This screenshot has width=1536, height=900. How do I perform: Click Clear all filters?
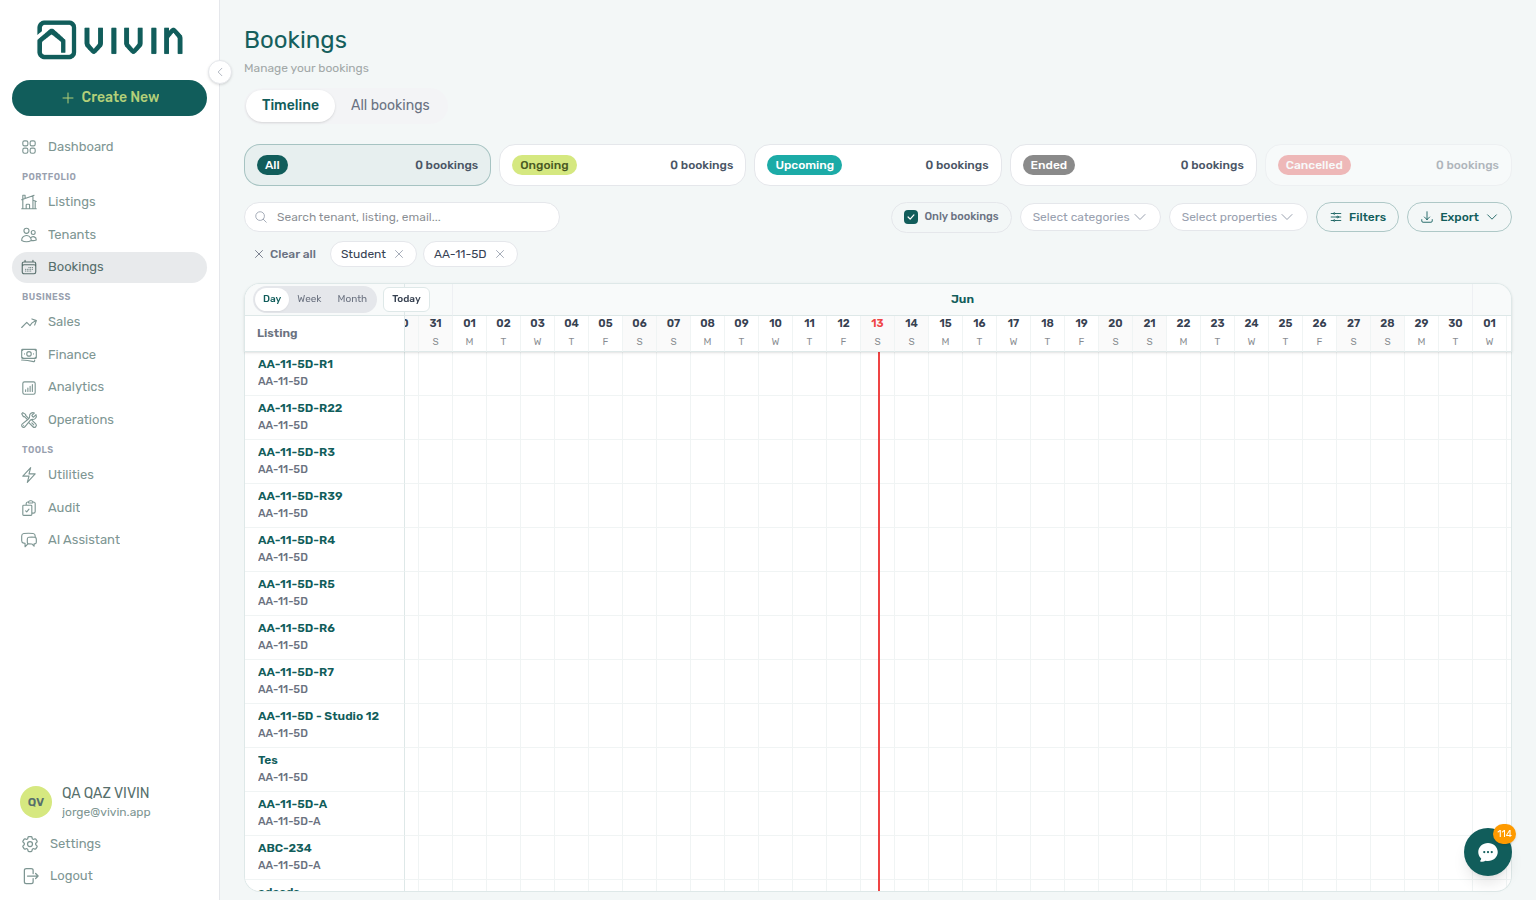click(285, 254)
